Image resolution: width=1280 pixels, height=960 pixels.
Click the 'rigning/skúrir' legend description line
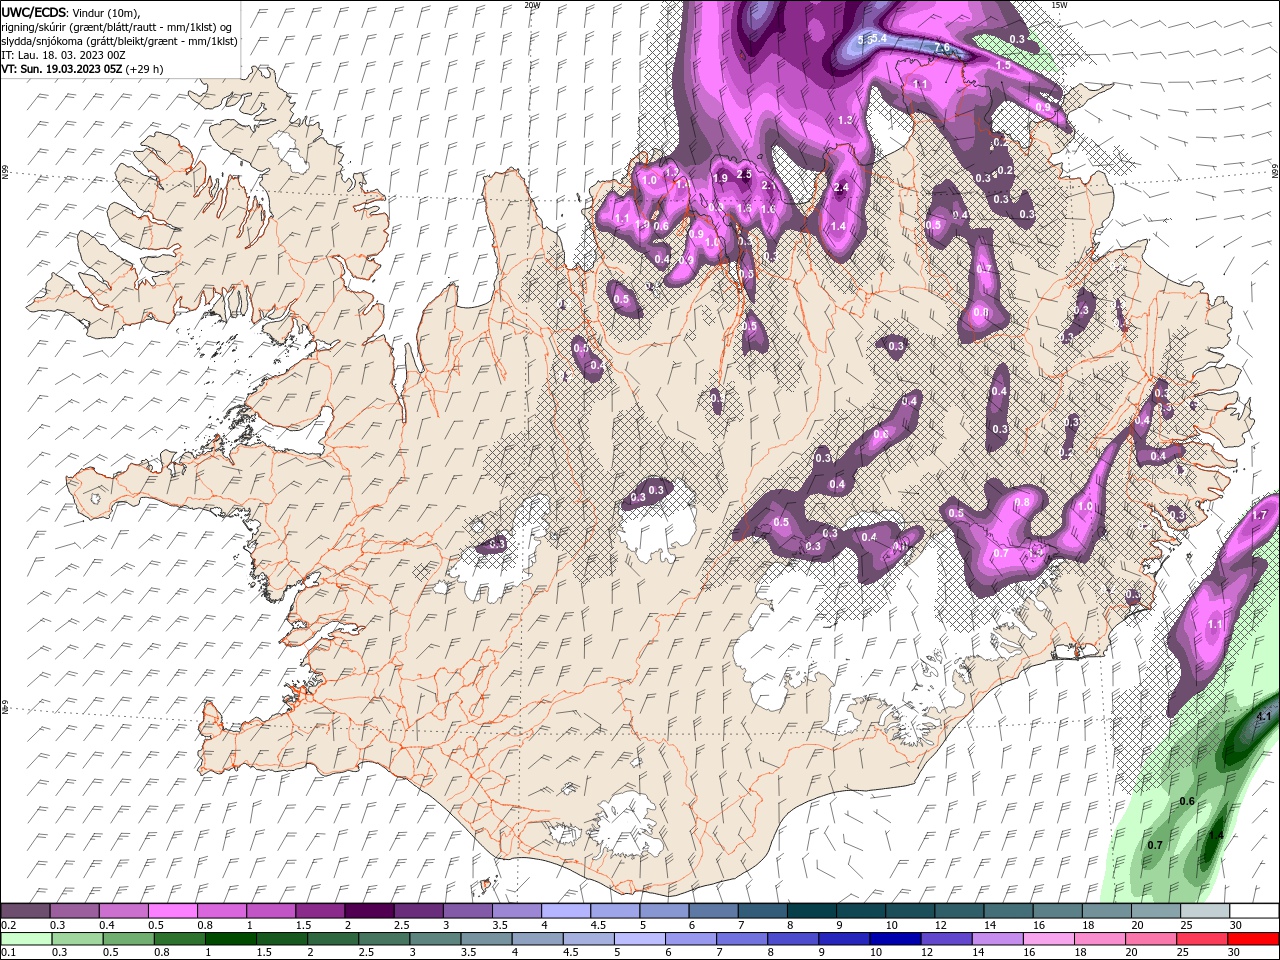coord(118,27)
